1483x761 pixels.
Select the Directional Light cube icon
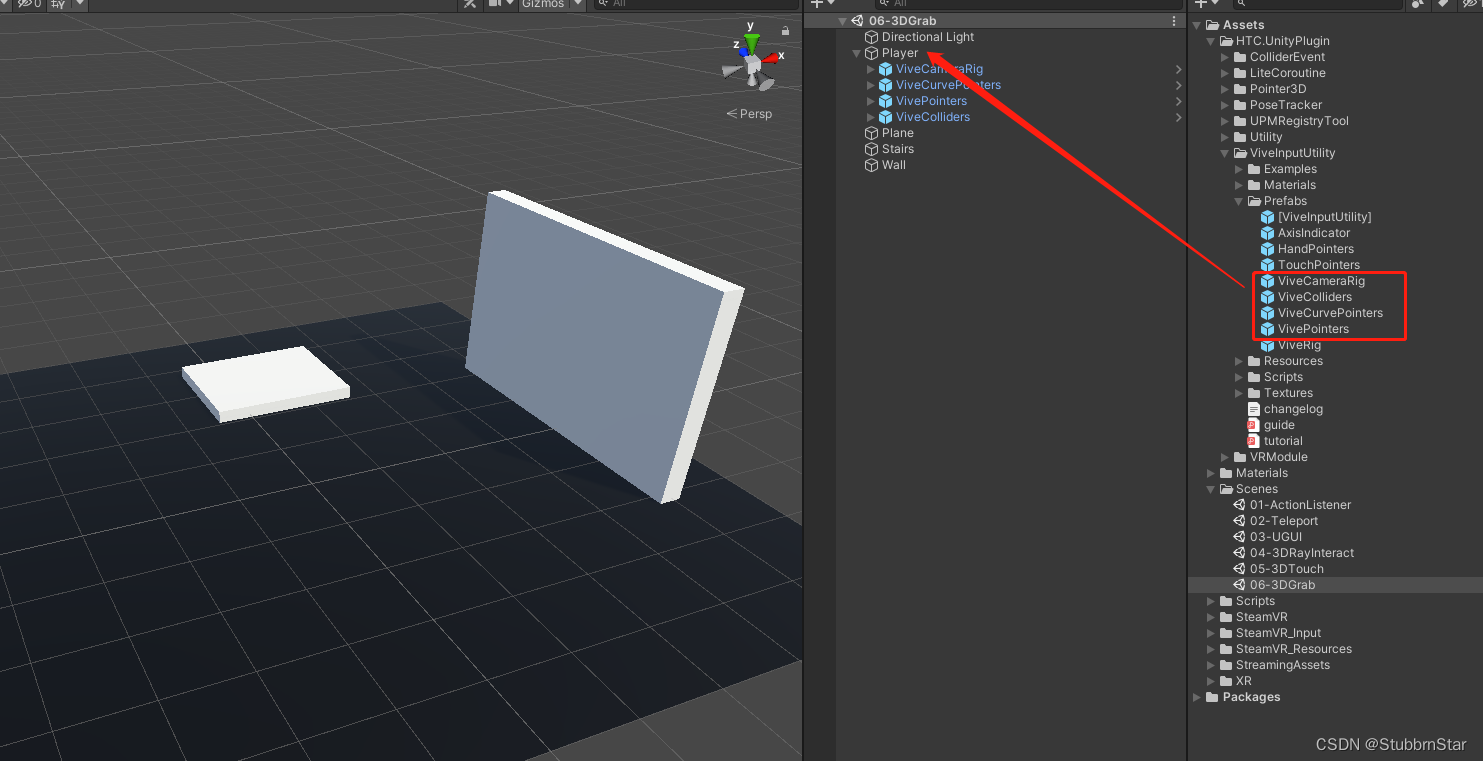[x=871, y=37]
